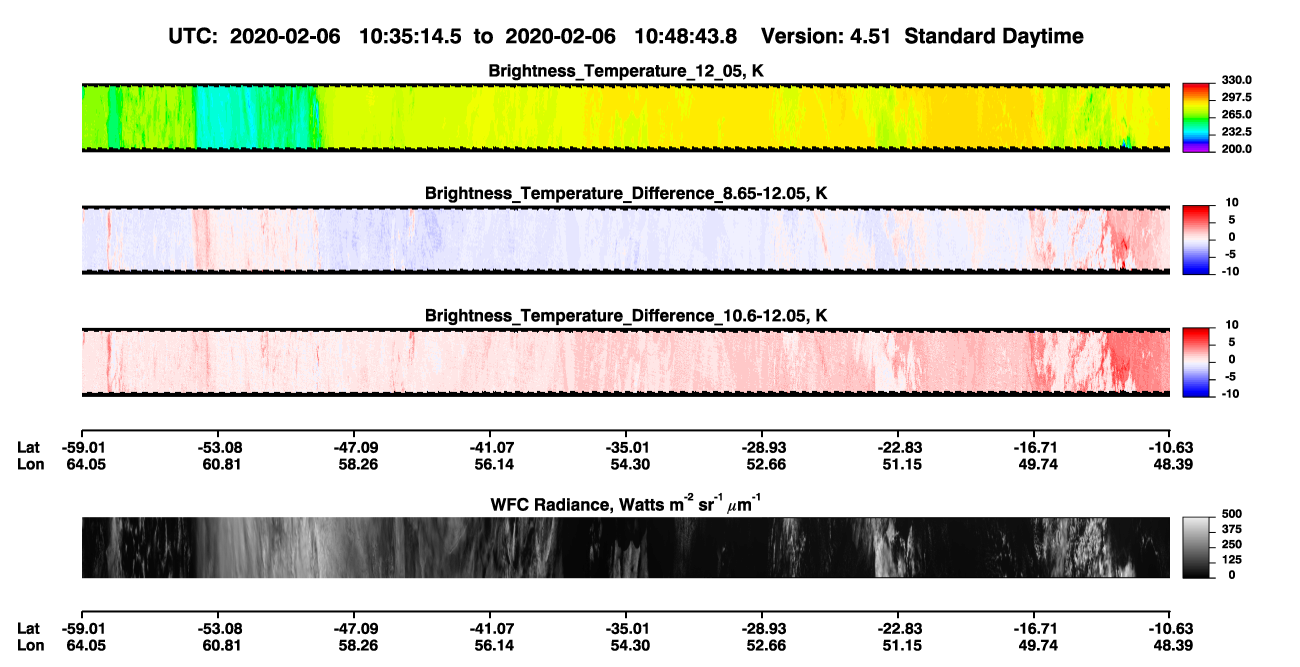Click the 200.0 colorbar label
The height and width of the screenshot is (667, 1300).
click(1236, 148)
